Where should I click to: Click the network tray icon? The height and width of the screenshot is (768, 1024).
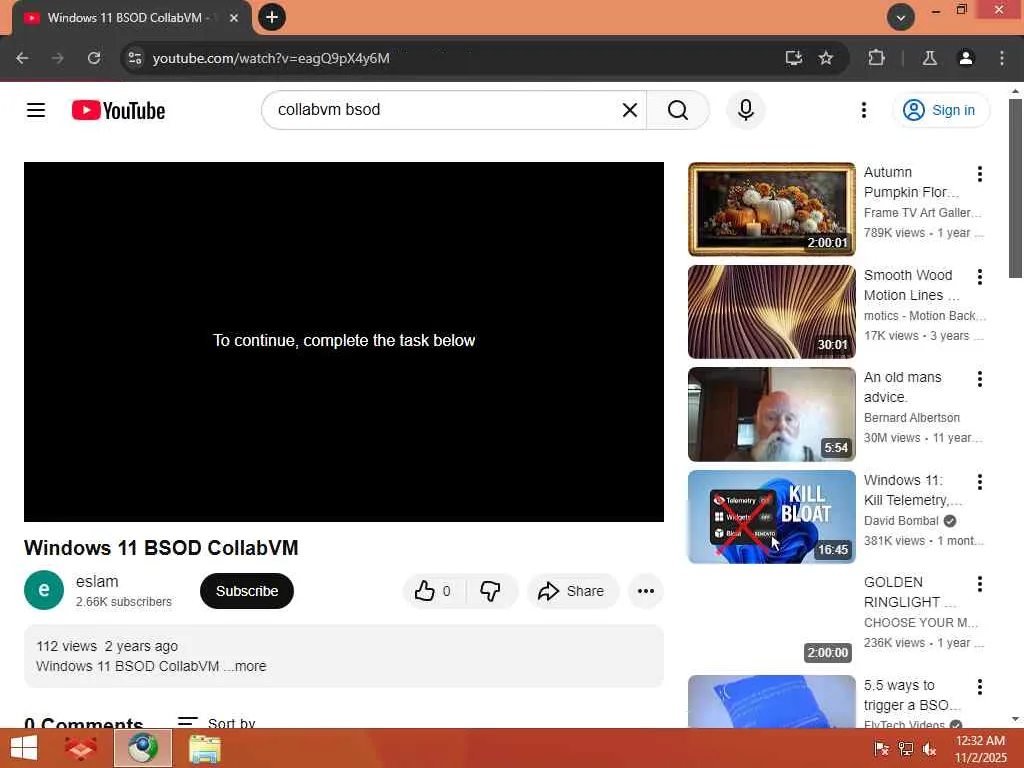[x=906, y=748]
